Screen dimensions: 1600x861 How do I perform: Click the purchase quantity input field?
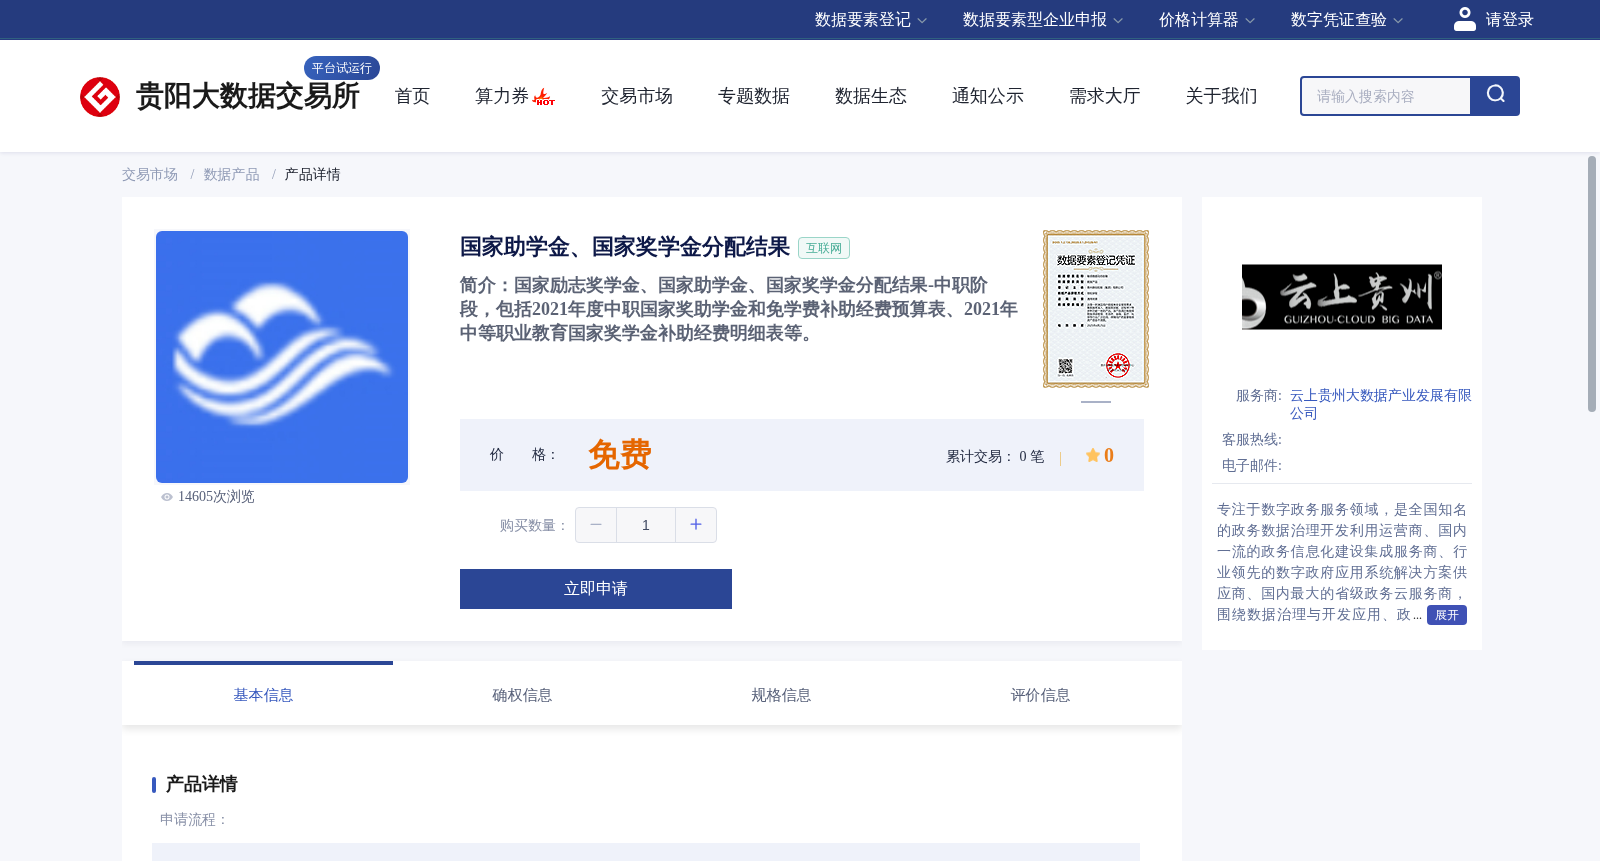tap(646, 525)
